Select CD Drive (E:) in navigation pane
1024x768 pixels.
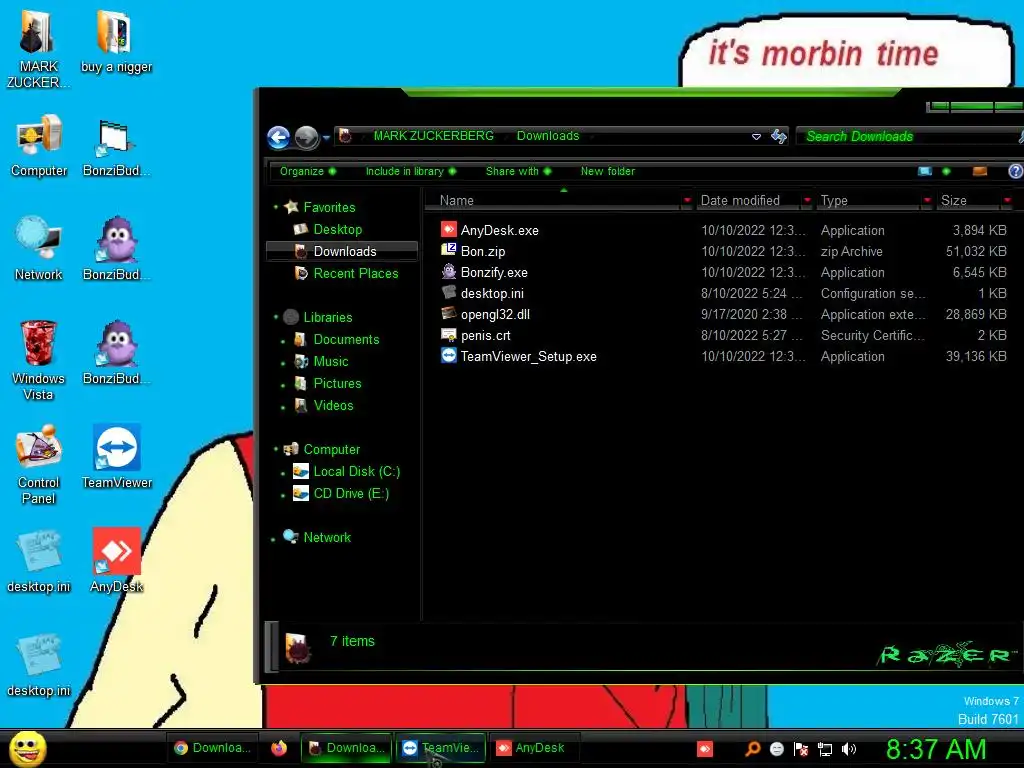(351, 493)
